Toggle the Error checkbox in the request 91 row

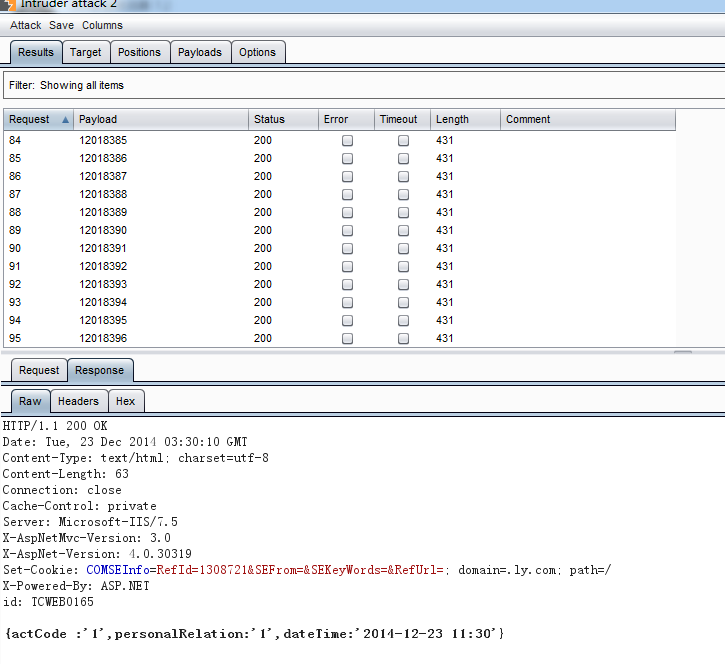(347, 267)
